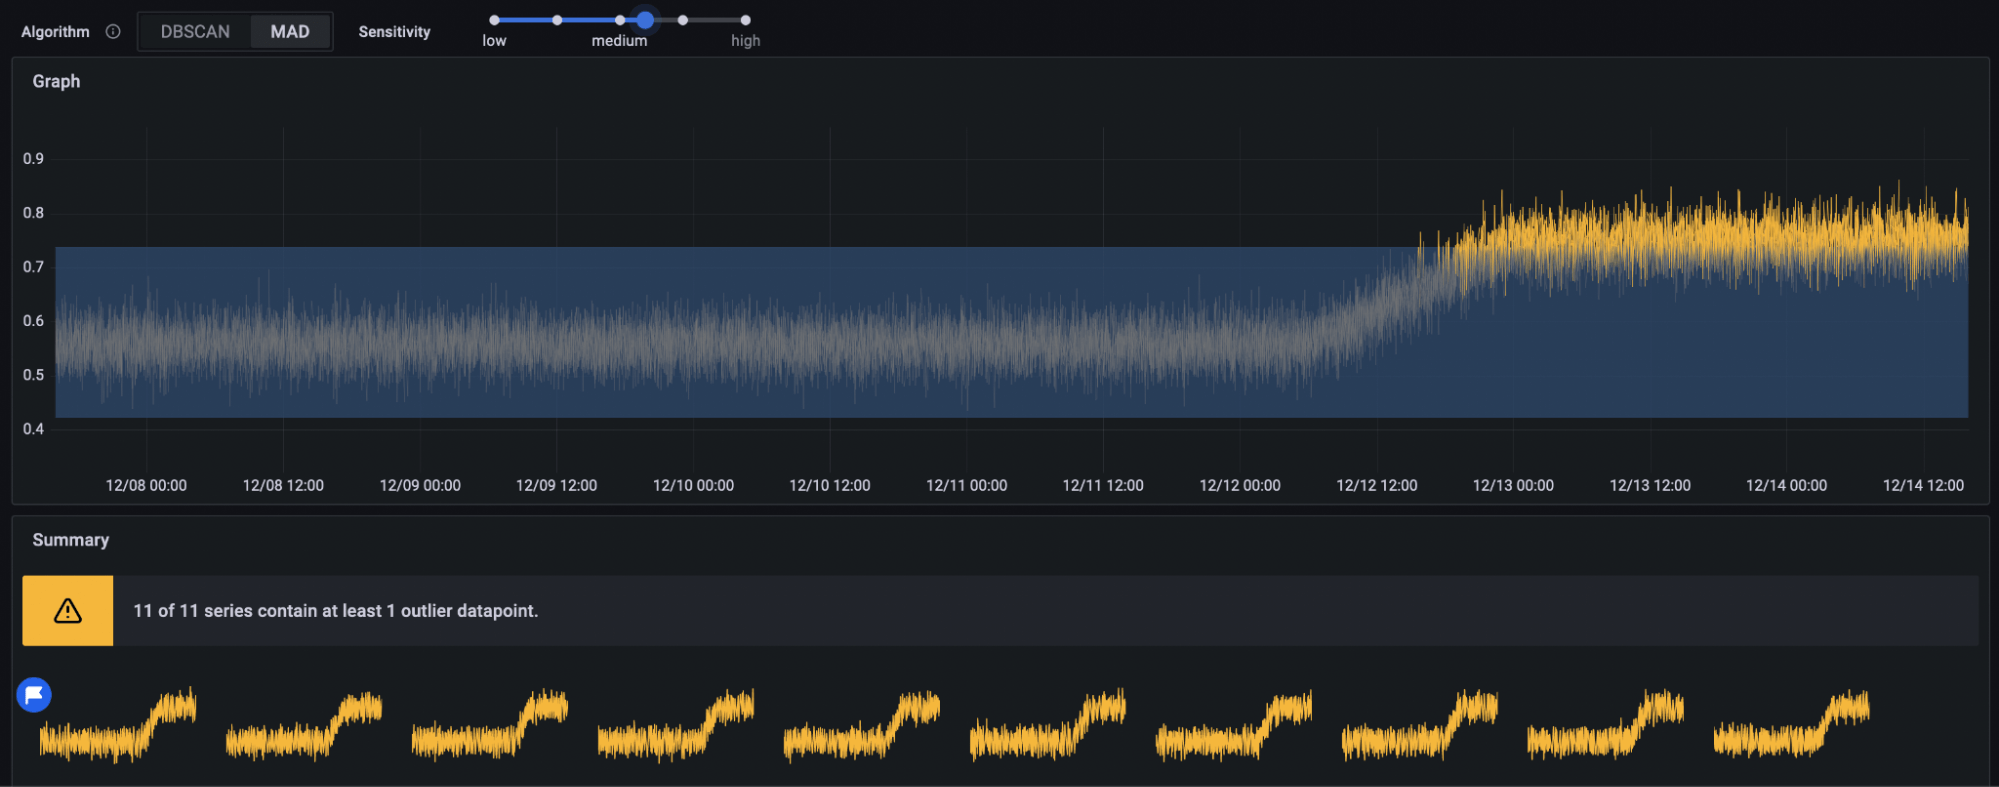Open the last series sparkline thumbnail
Screen dimensions: 1999x787
(1791, 725)
